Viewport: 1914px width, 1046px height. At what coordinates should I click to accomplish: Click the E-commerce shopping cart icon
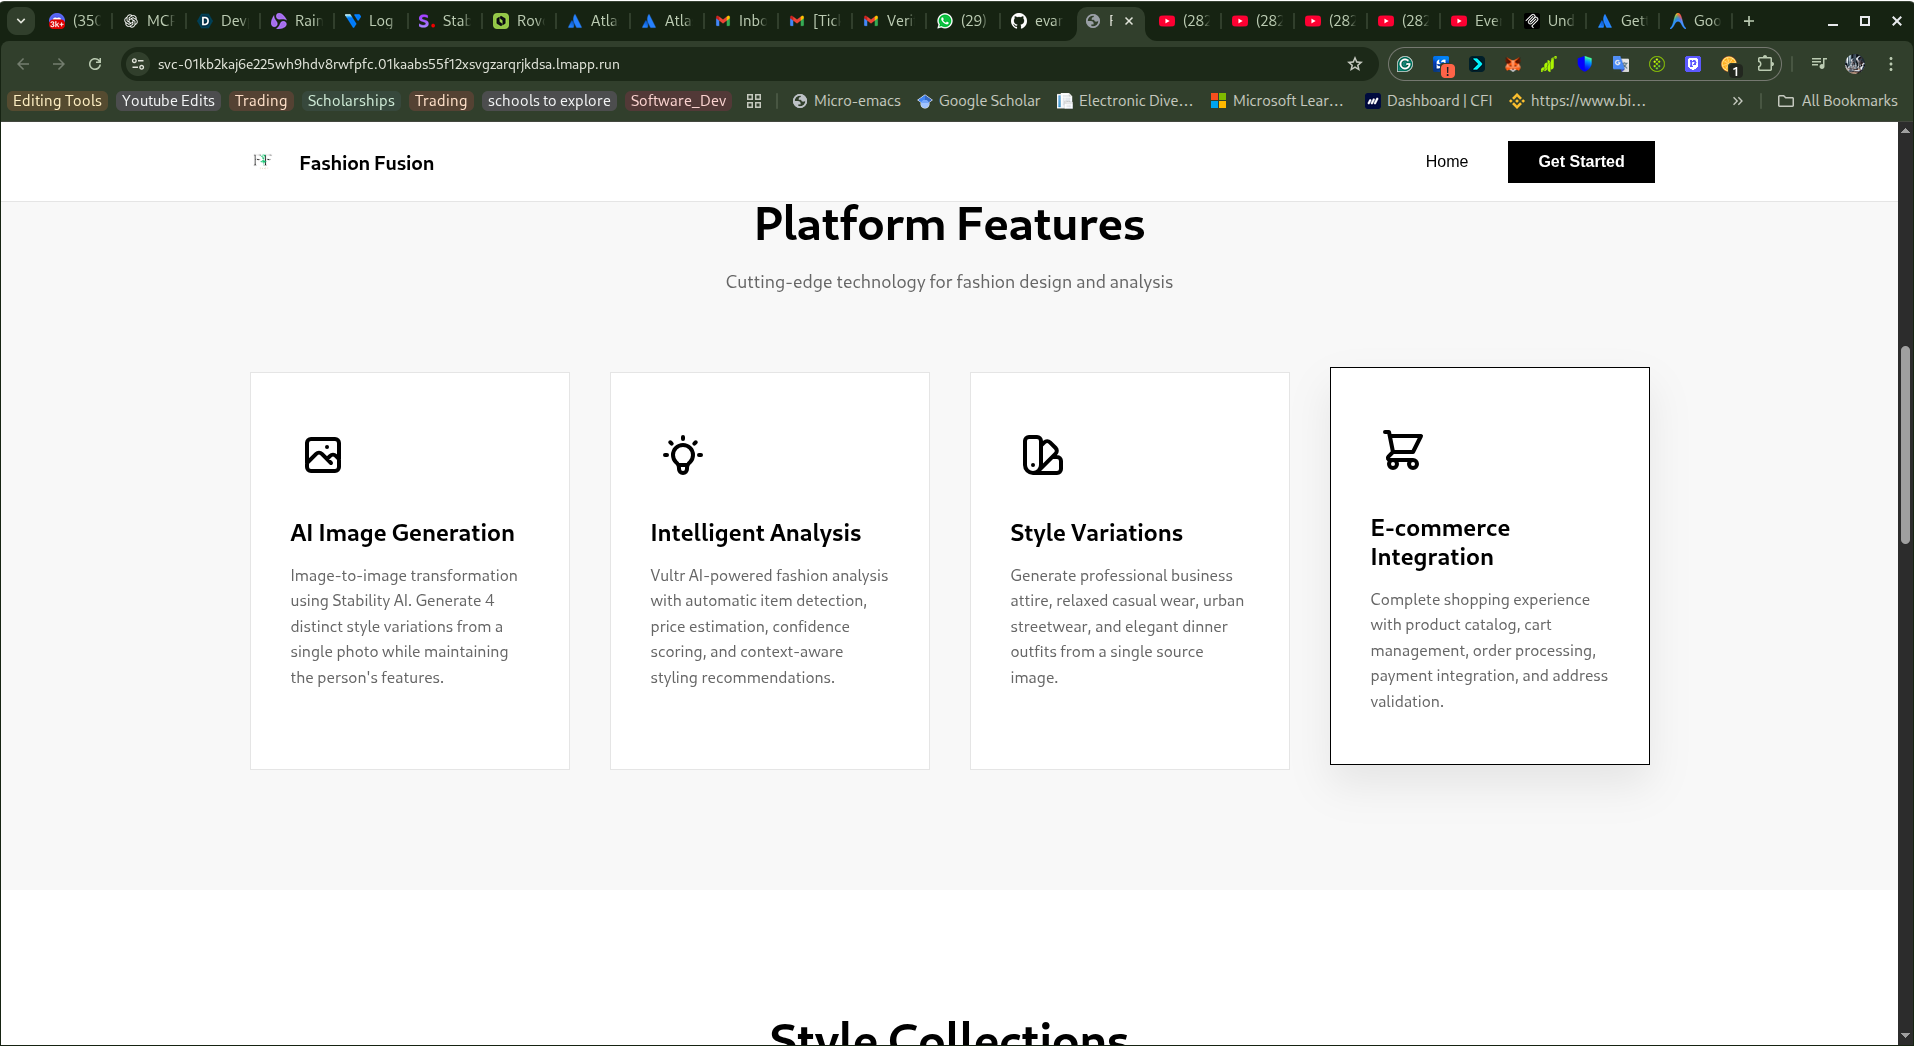[1403, 450]
